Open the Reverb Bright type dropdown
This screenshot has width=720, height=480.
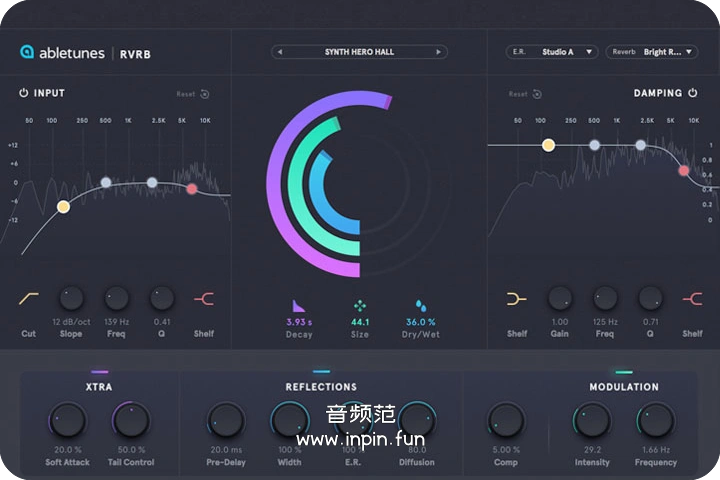click(650, 52)
